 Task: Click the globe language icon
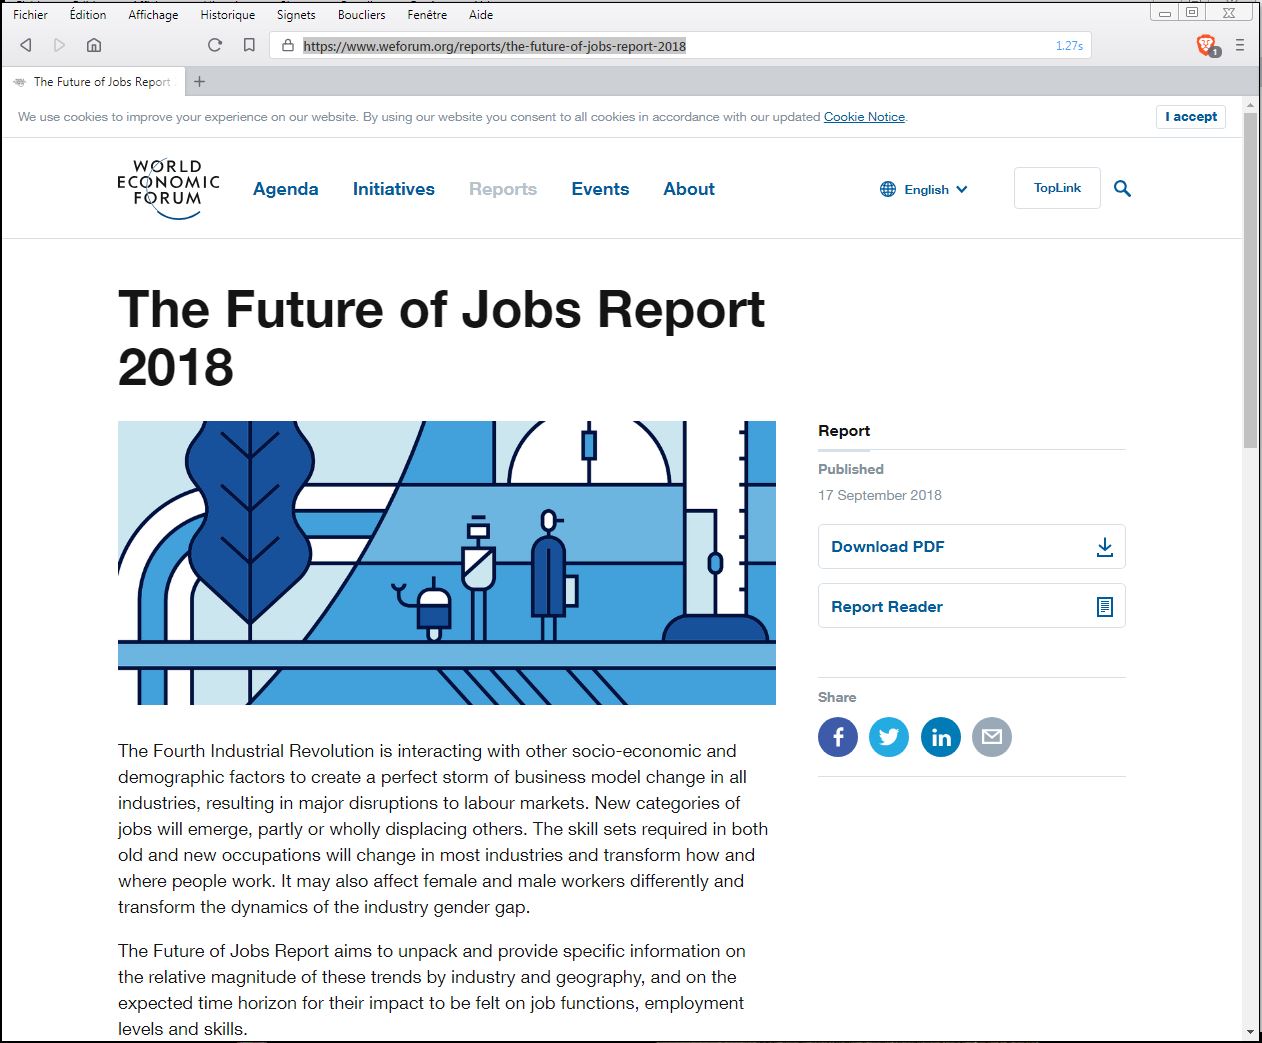[x=888, y=189]
